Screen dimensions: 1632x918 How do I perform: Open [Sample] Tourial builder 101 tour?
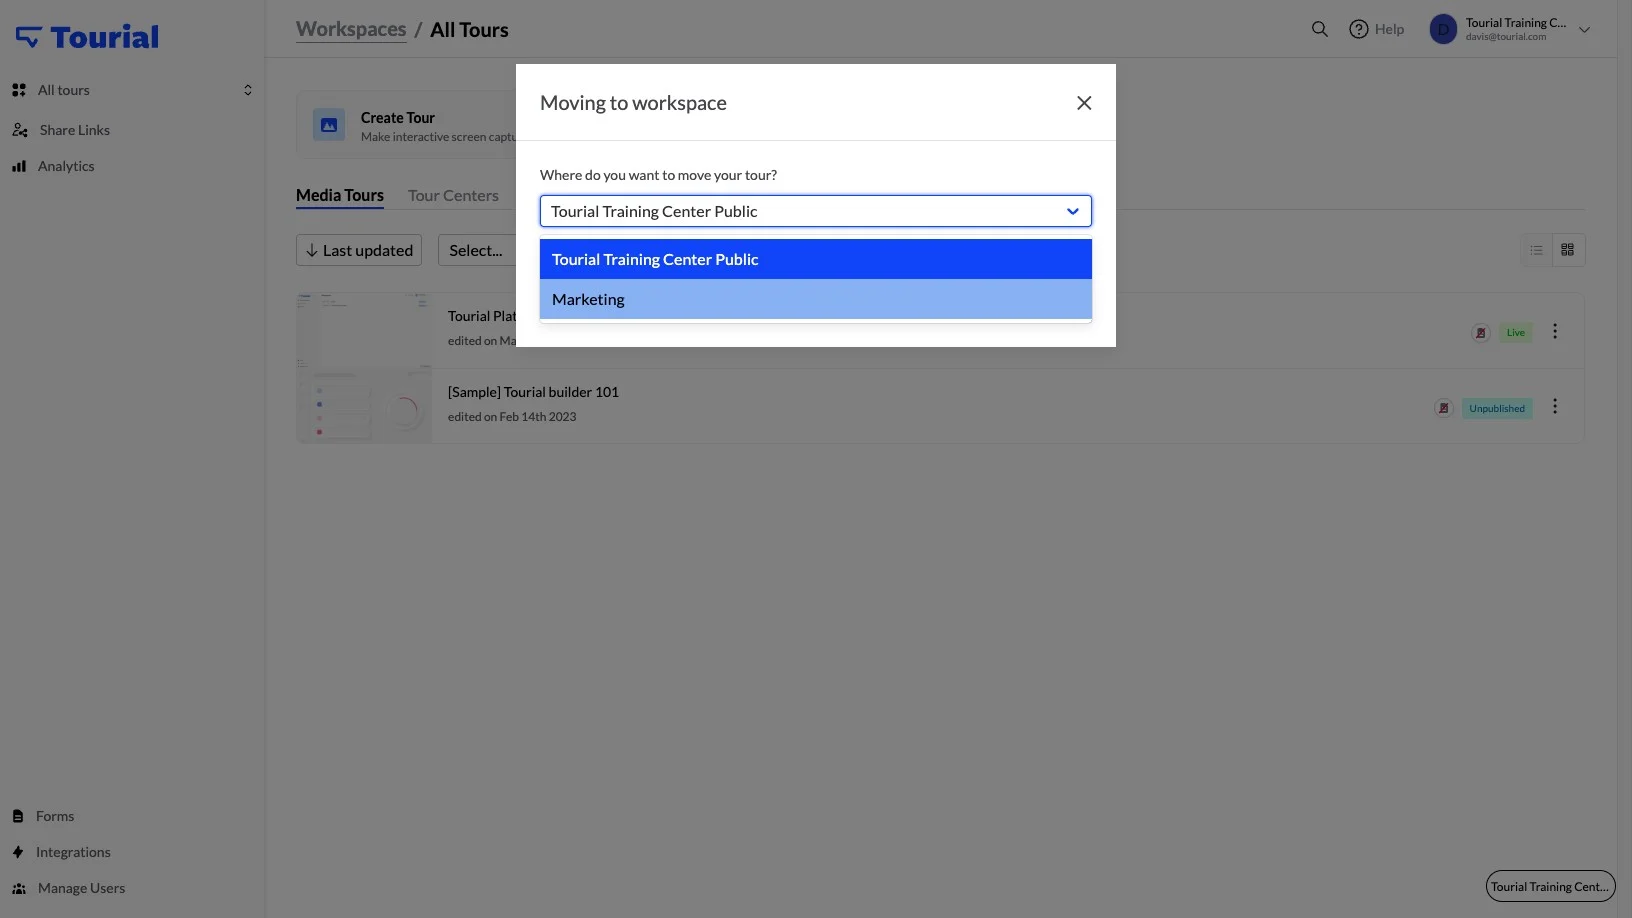[533, 392]
